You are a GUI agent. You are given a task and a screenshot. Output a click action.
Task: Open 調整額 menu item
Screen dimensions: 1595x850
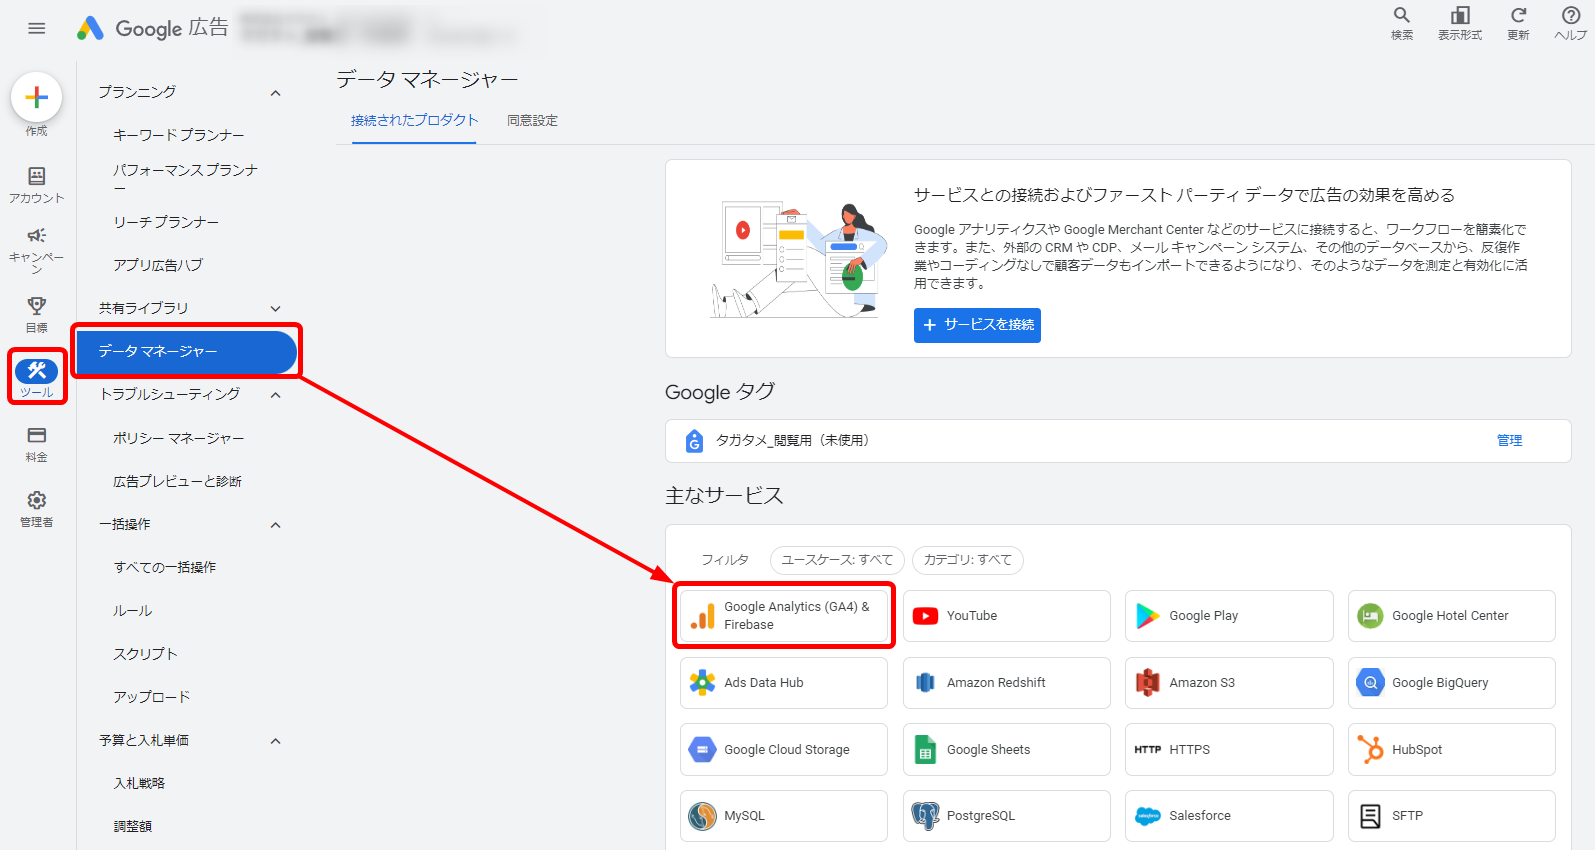(133, 826)
